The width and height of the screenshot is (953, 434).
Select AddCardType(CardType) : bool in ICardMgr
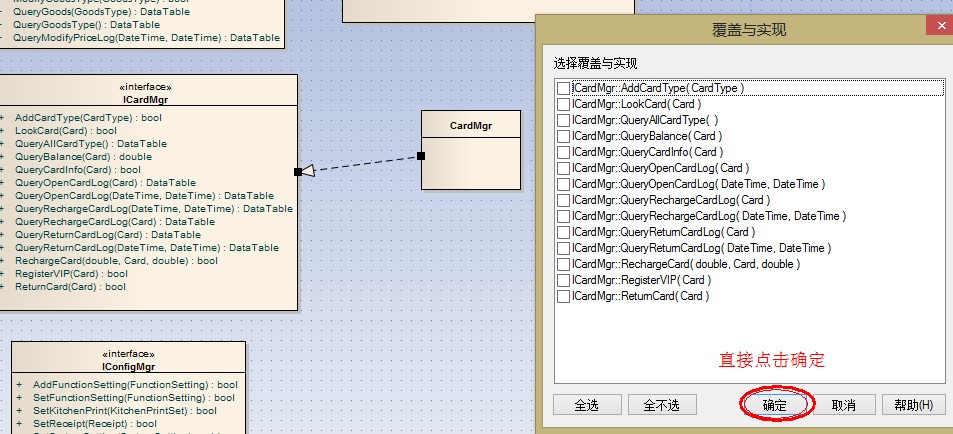click(89, 118)
